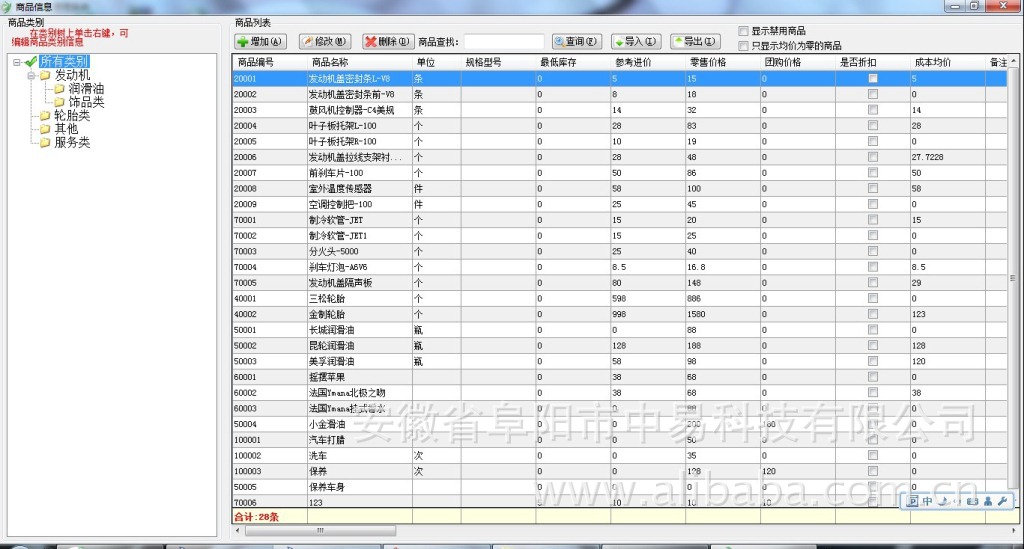This screenshot has height=549, width=1024.
Task: Click the 导入(I) import button
Action: [x=636, y=41]
